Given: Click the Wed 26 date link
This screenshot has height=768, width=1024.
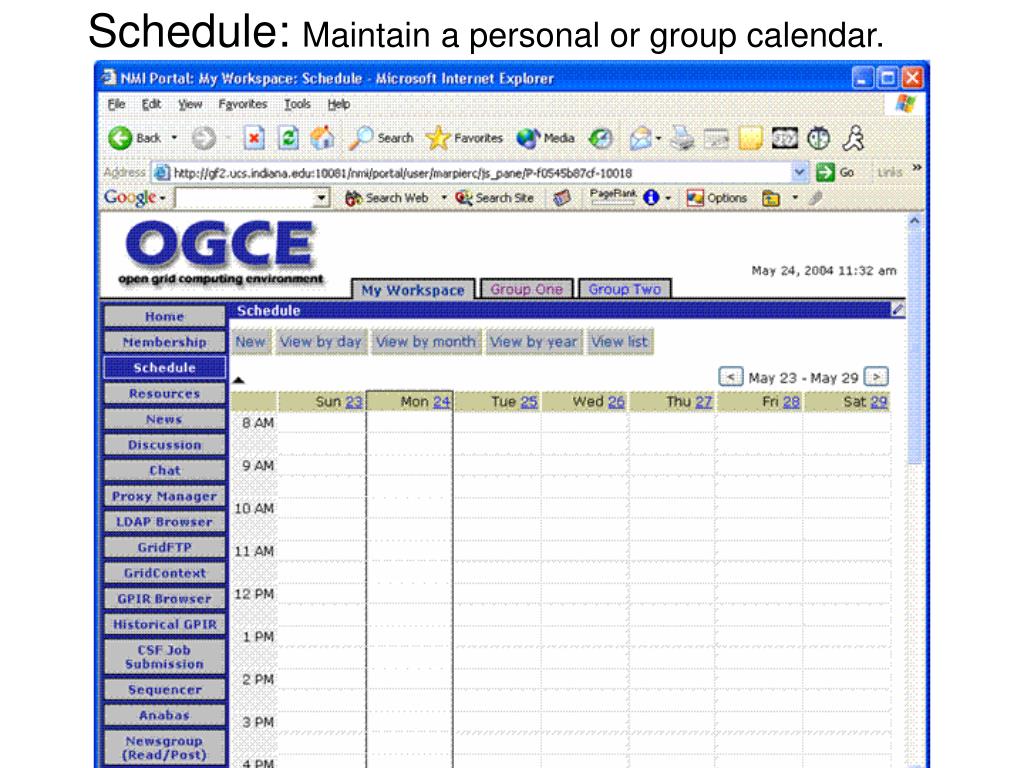Looking at the screenshot, I should (616, 402).
